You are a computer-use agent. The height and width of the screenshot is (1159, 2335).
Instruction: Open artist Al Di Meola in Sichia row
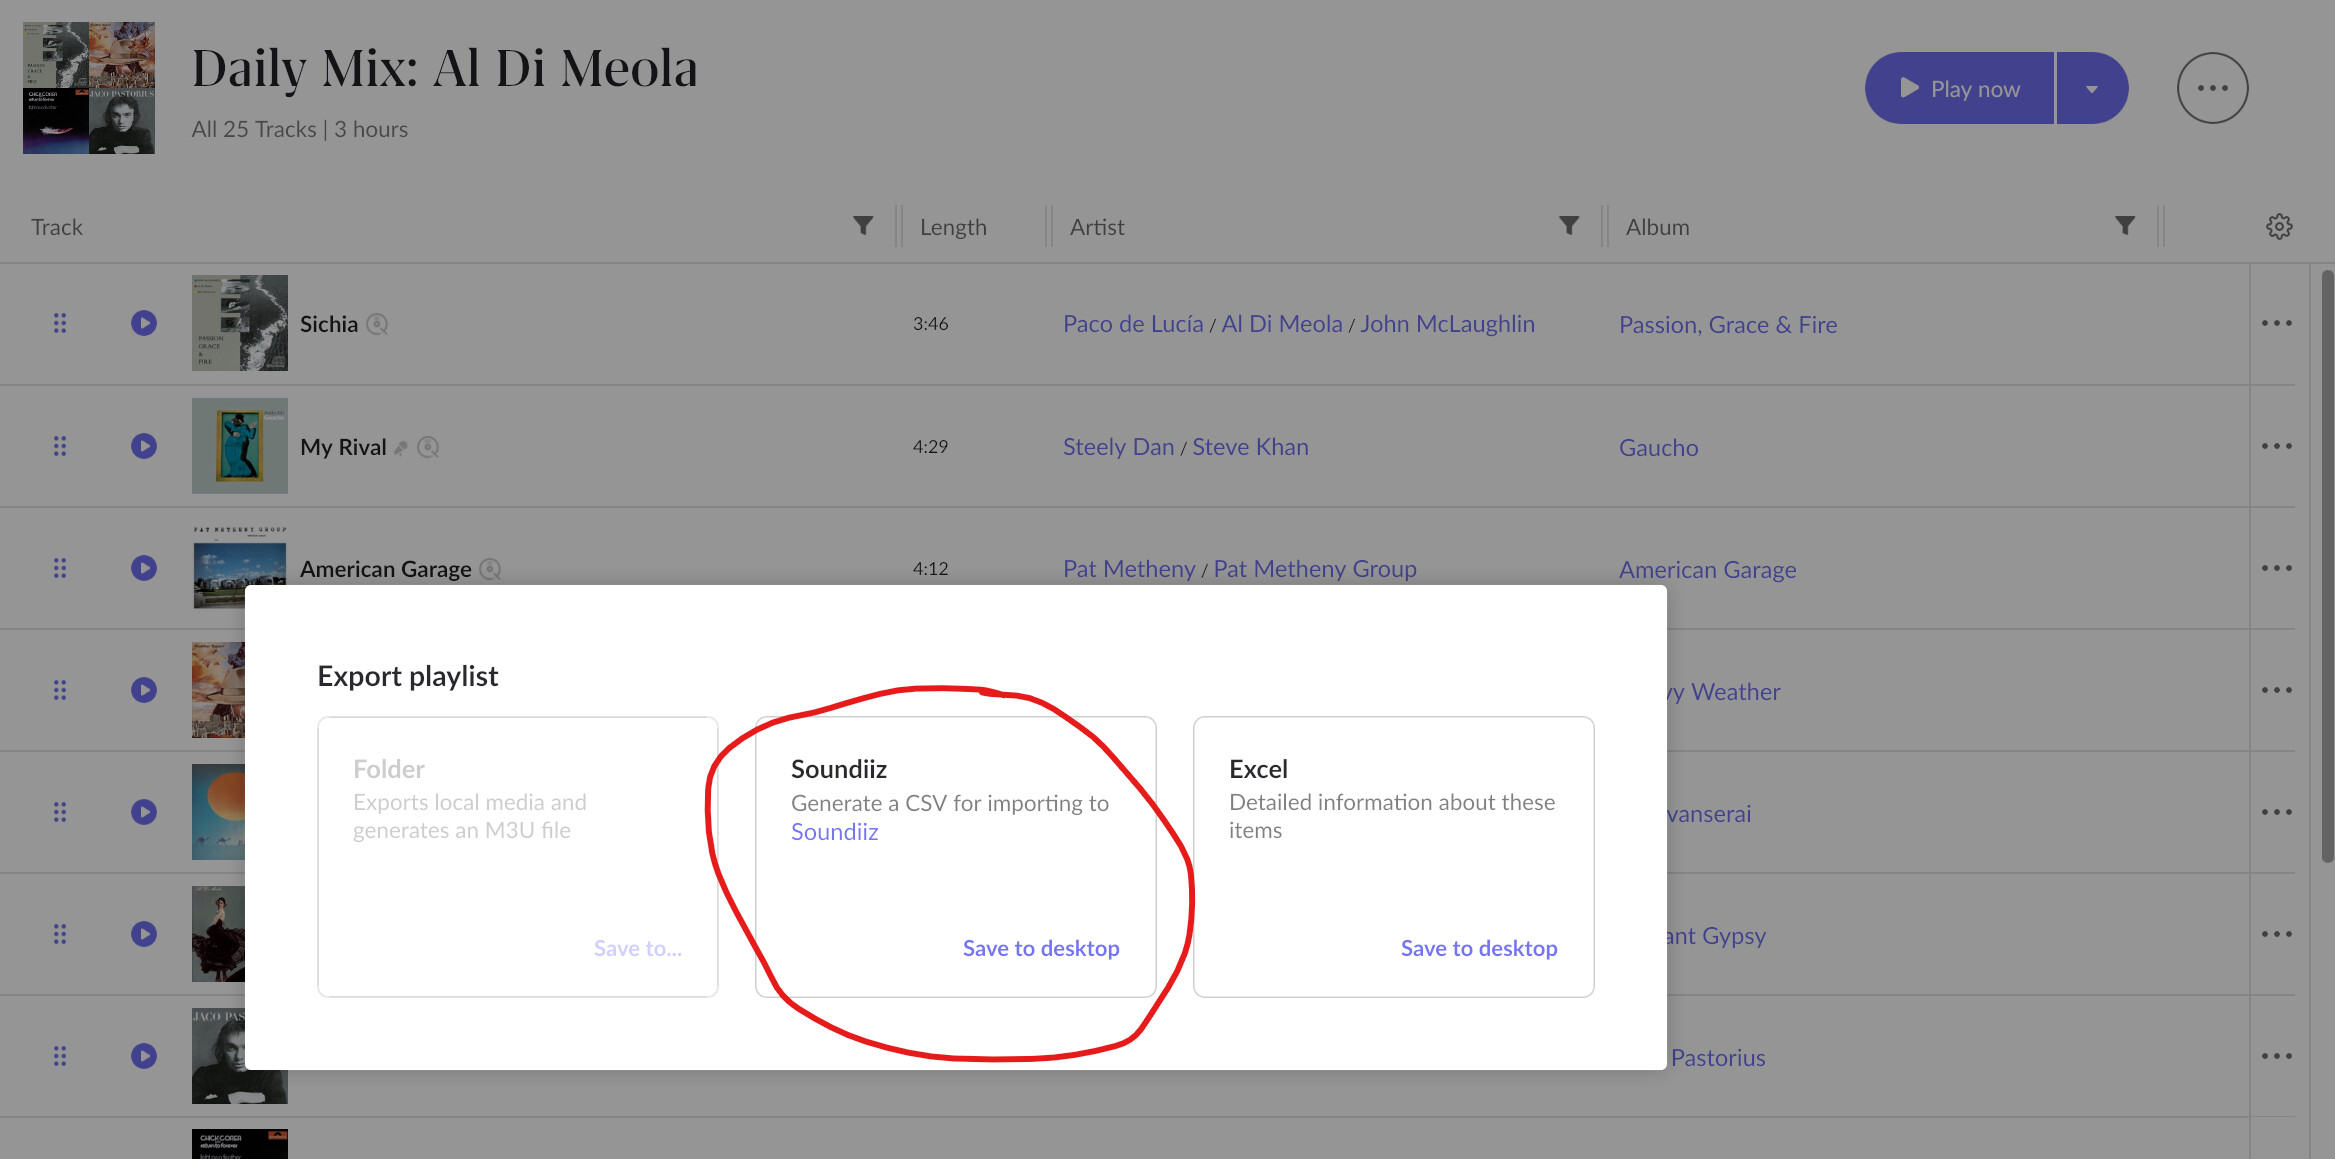tap(1282, 324)
